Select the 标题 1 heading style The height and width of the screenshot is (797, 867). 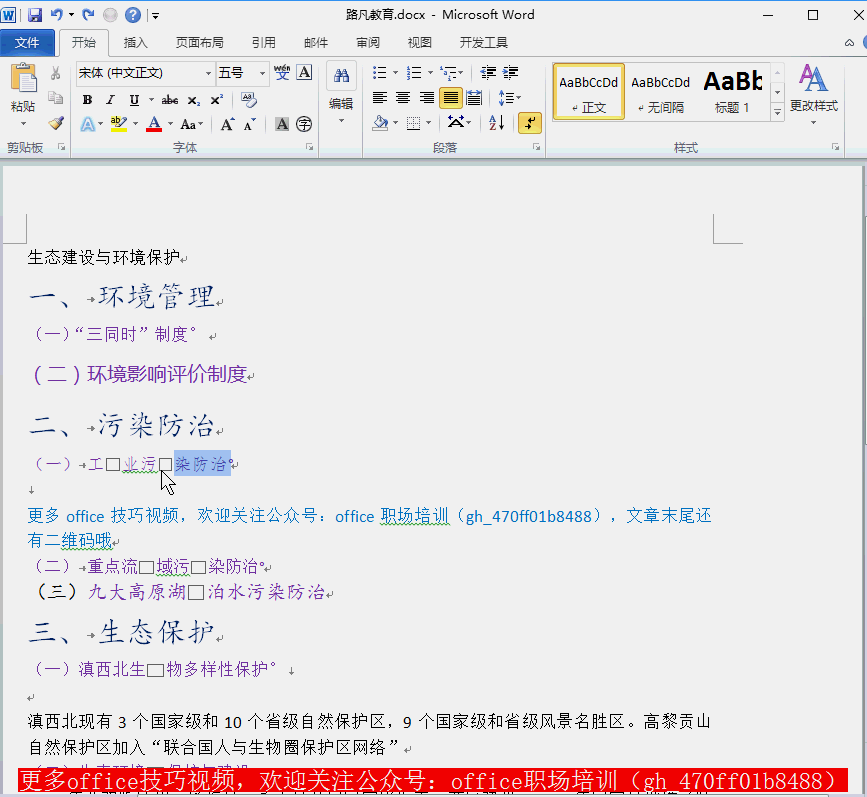pos(733,92)
